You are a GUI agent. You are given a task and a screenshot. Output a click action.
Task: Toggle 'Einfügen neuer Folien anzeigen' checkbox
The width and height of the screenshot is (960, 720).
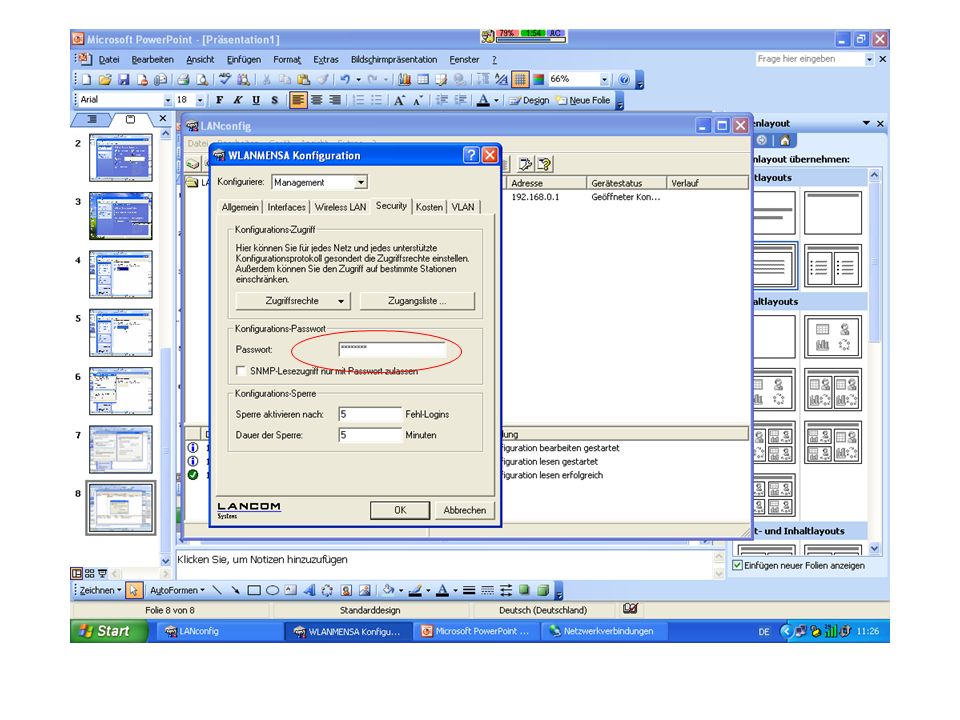[738, 565]
